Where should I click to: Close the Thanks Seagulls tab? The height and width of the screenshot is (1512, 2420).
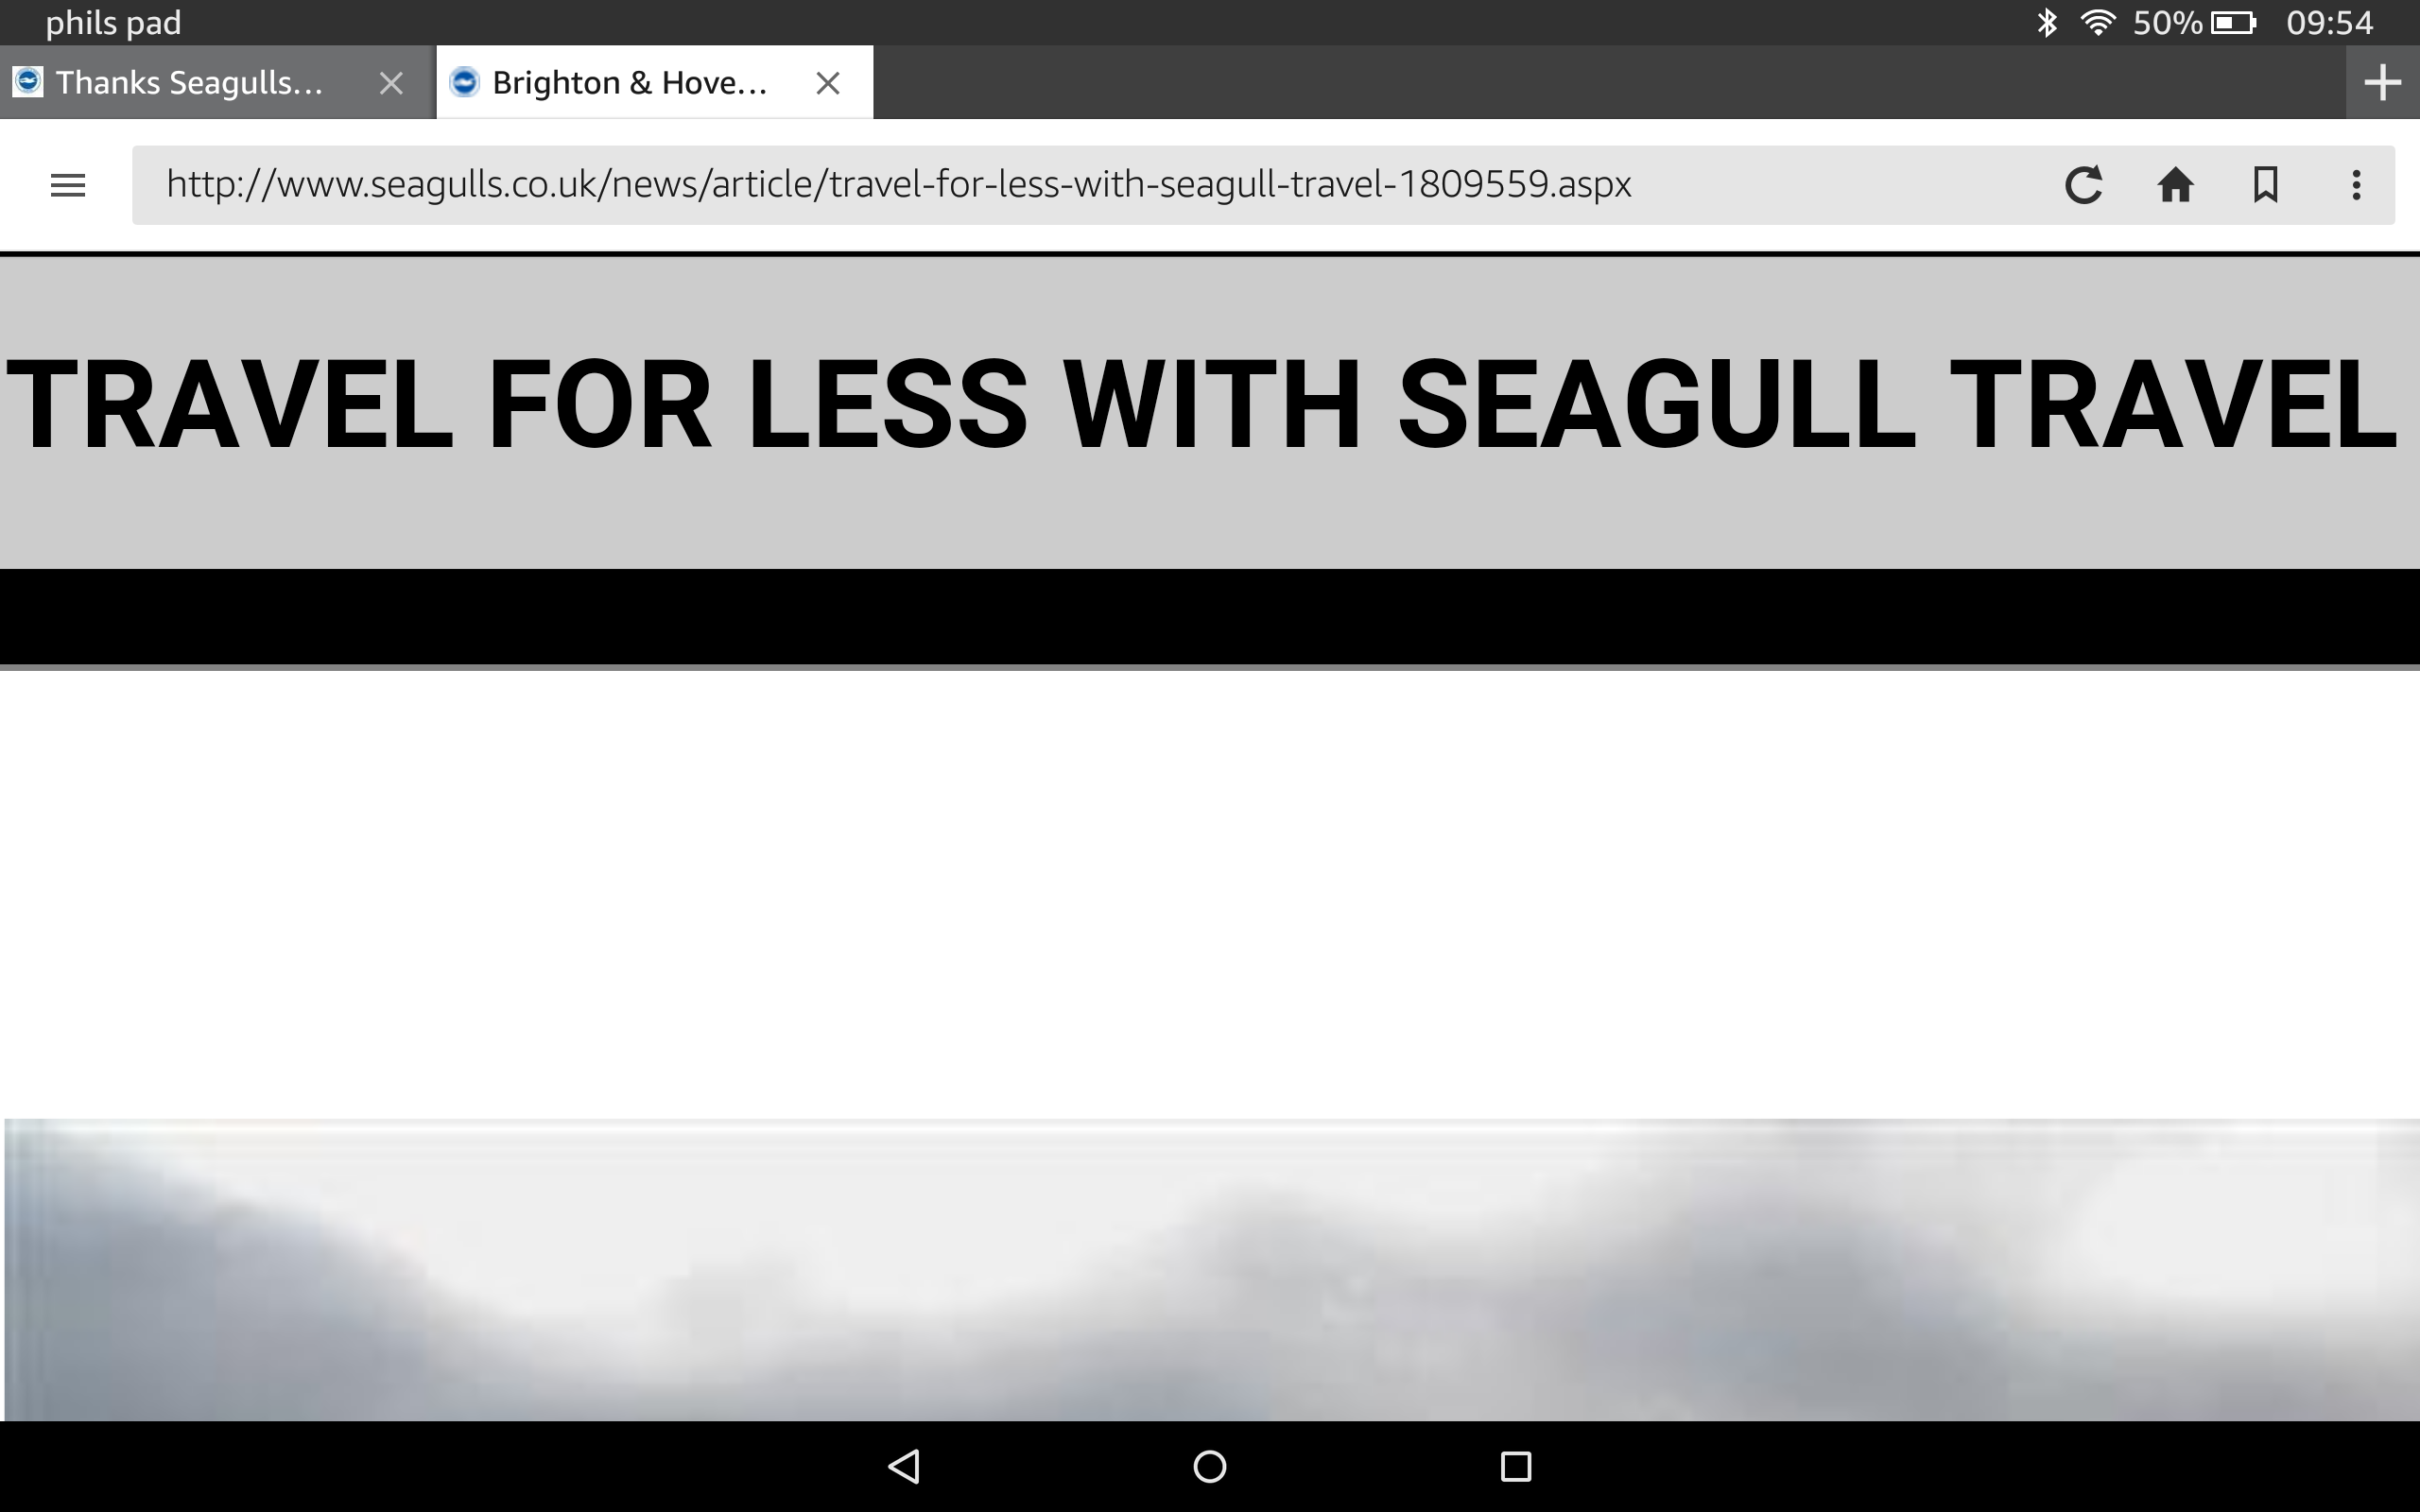tap(392, 82)
